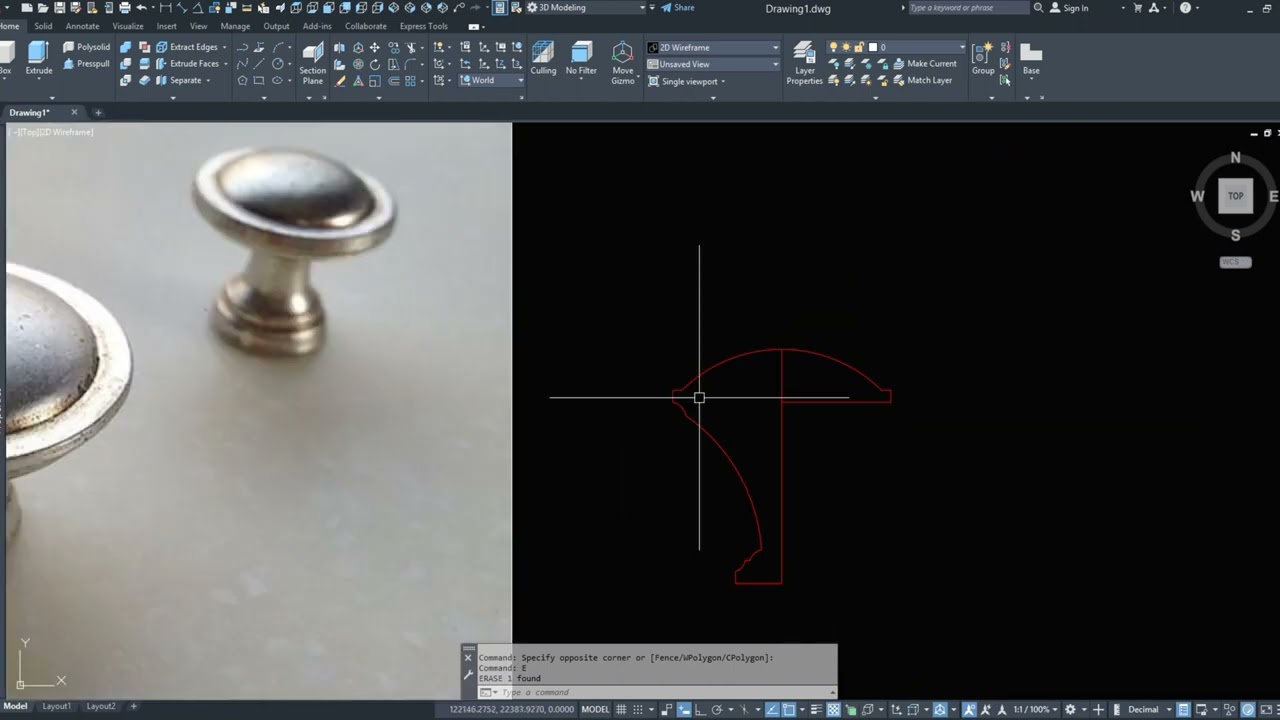Screen dimensions: 1280x720
Task: Click the Help question mark icon
Action: coord(1185,8)
